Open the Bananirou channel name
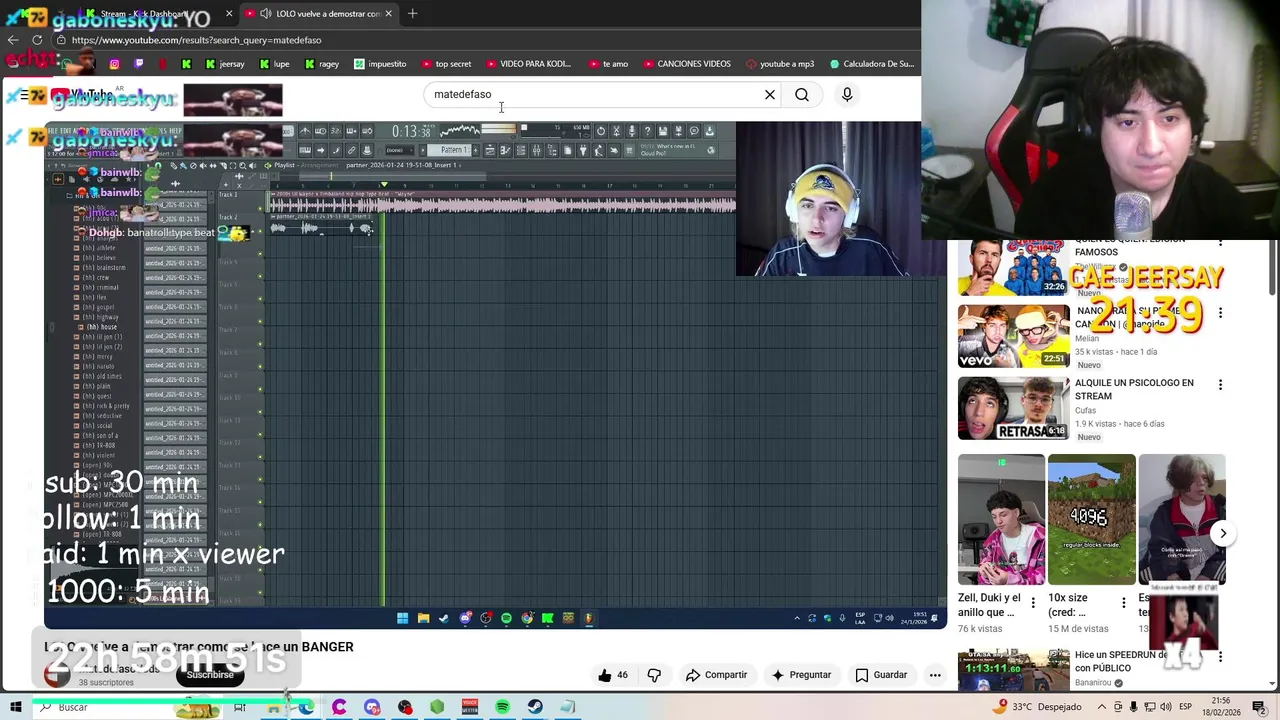Viewport: 1280px width, 720px height. click(x=1093, y=683)
